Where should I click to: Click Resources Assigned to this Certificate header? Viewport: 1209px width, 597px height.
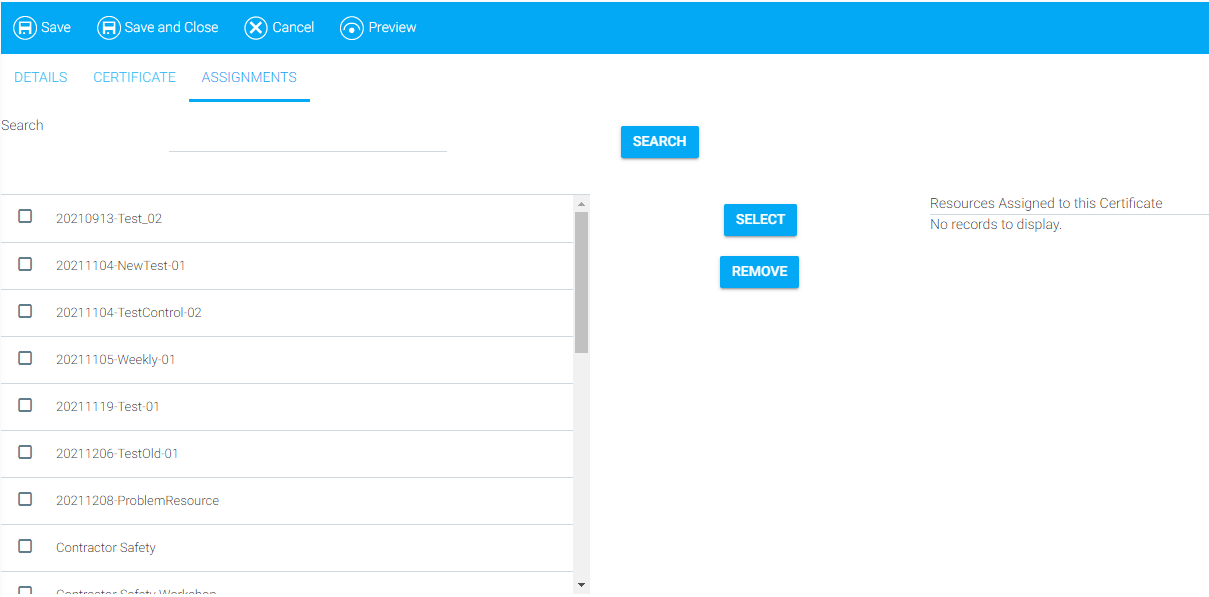(x=1046, y=203)
